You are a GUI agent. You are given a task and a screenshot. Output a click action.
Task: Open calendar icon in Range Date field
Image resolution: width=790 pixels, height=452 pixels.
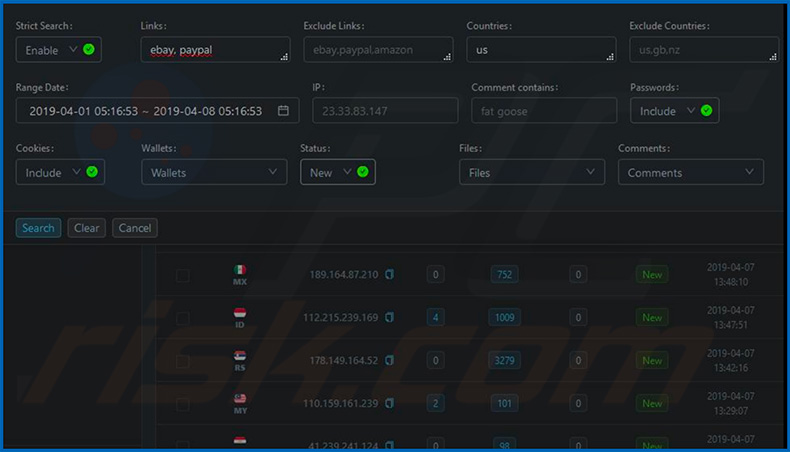click(283, 111)
